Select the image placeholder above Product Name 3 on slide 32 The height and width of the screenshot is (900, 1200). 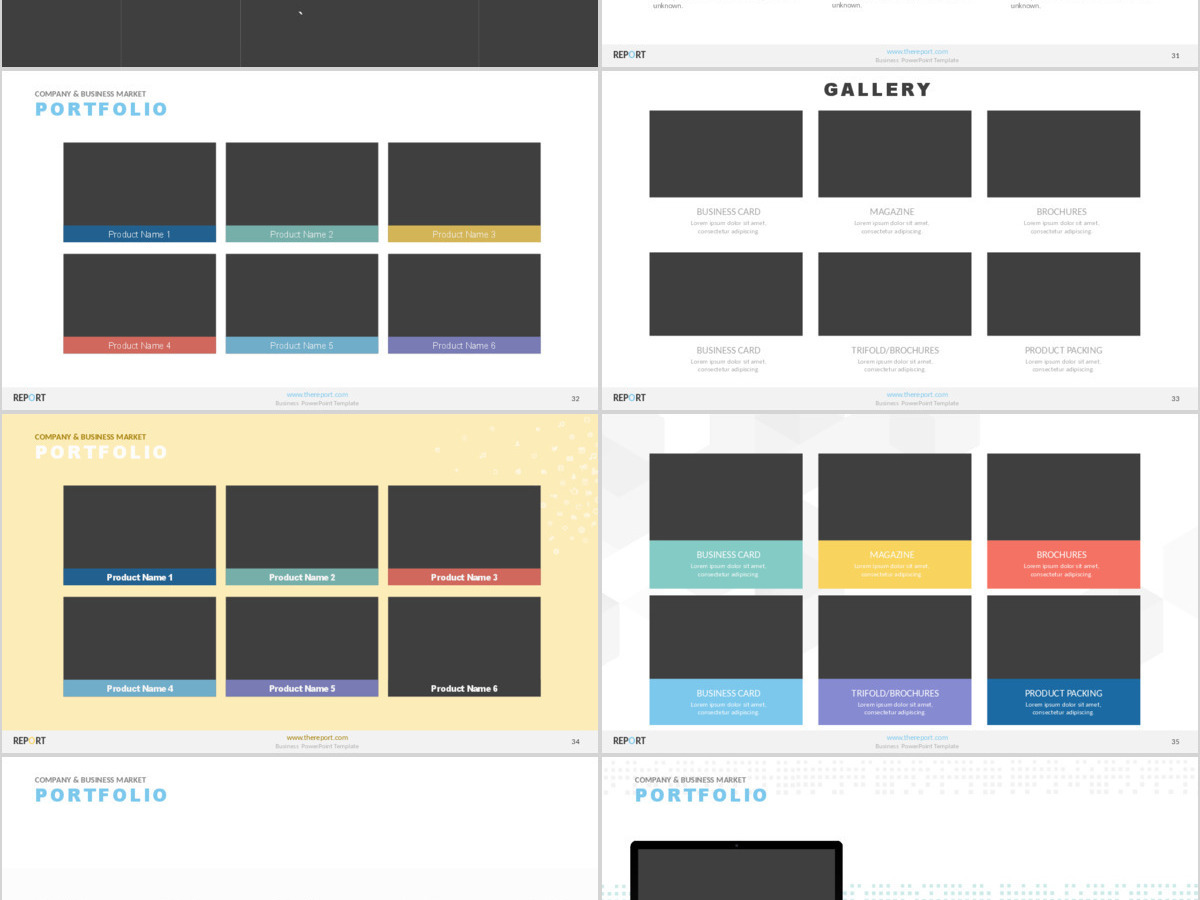[464, 184]
